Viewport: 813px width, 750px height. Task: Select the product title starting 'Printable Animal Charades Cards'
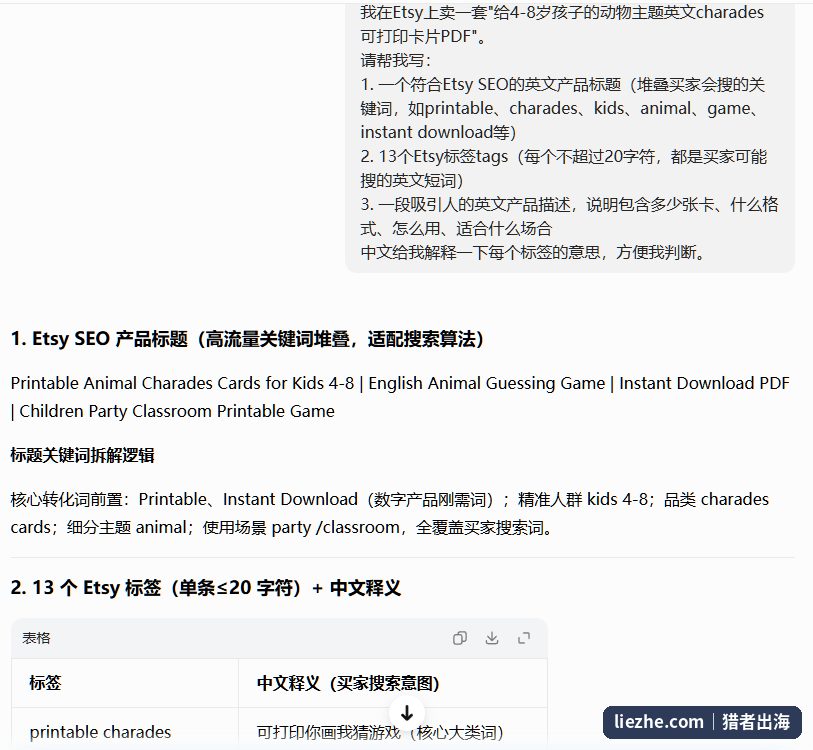[400, 397]
